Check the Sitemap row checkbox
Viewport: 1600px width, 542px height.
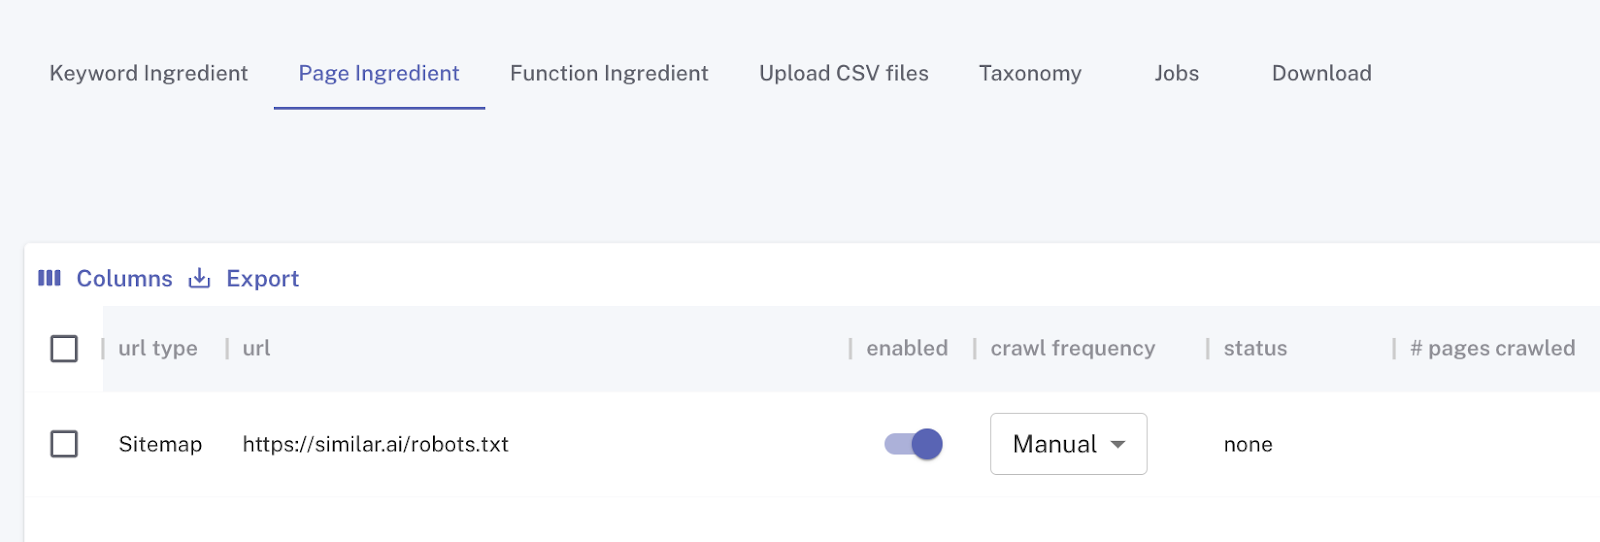pos(64,444)
